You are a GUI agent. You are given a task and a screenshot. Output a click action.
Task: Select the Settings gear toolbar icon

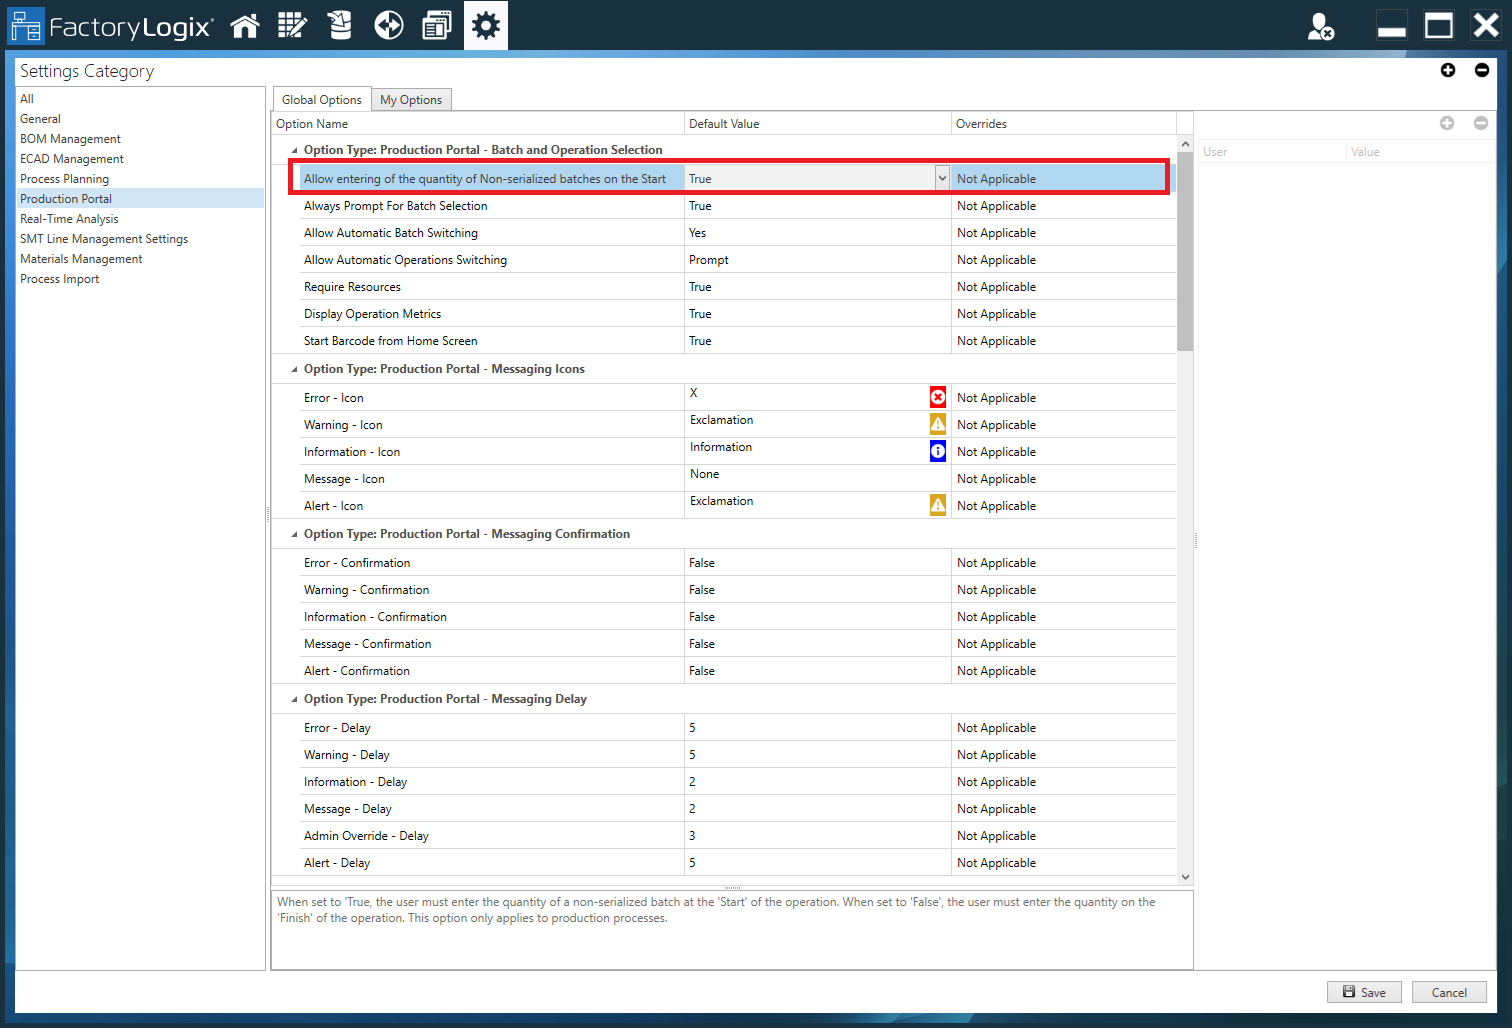tap(485, 25)
